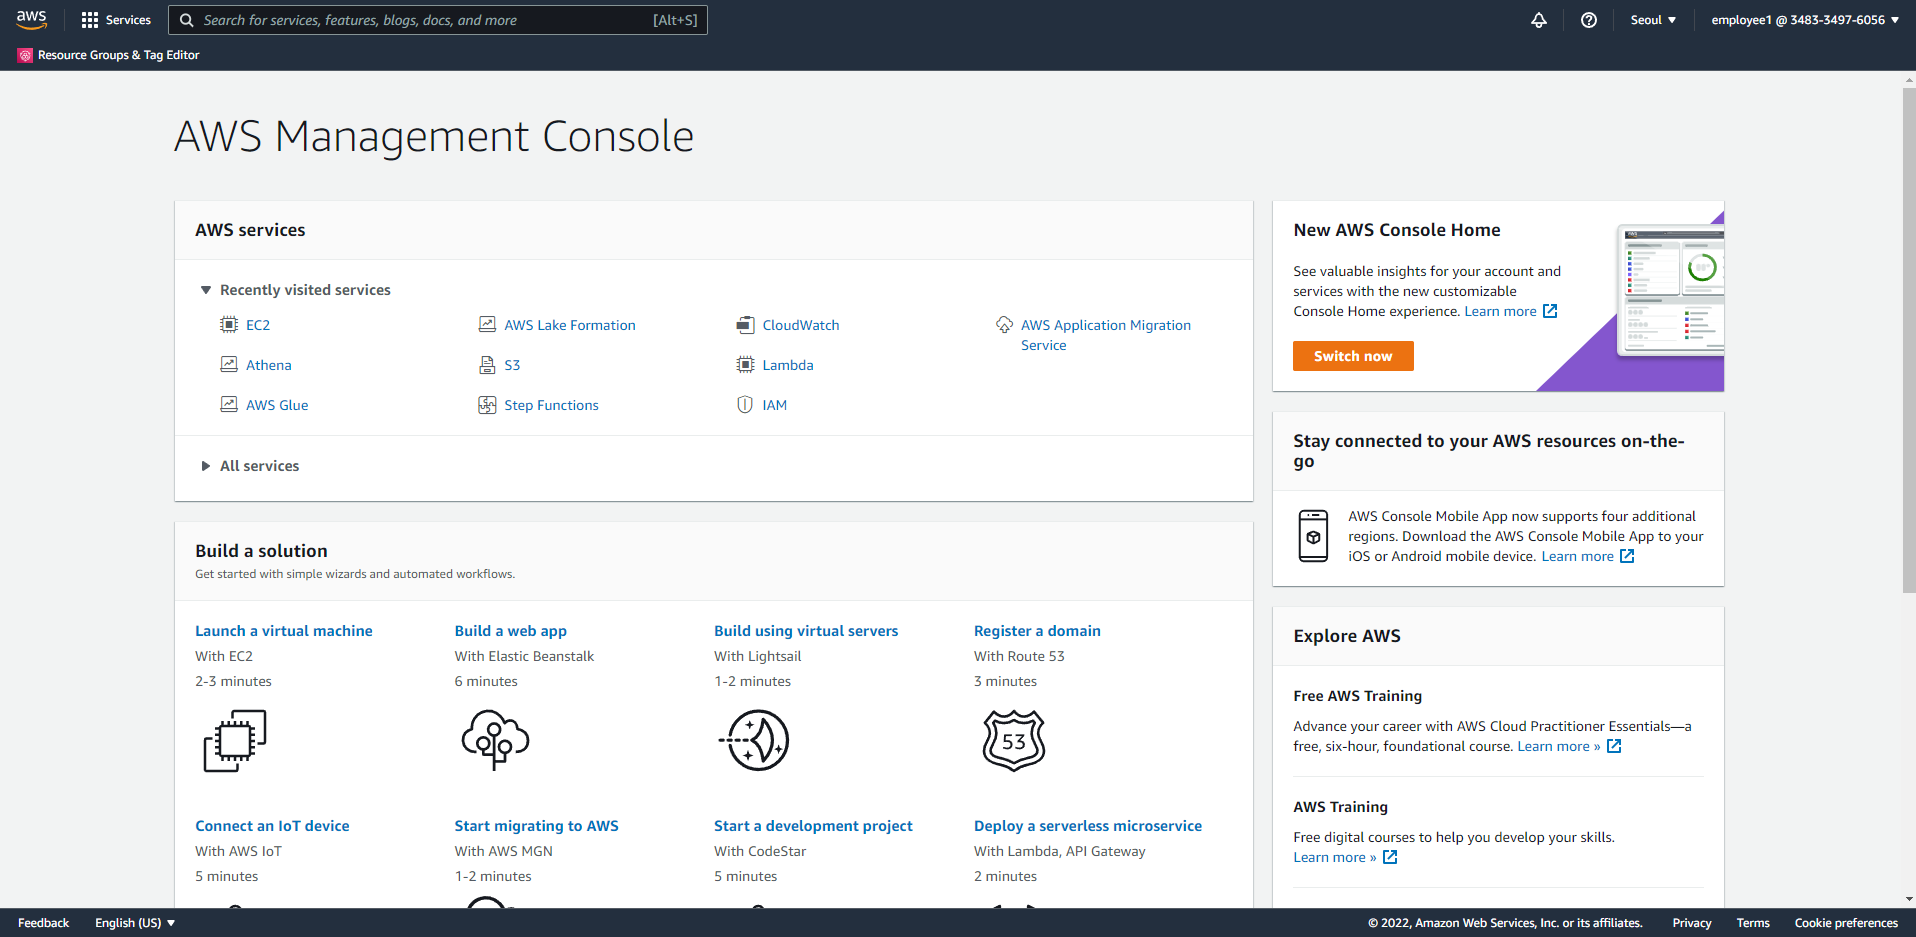Open the AWS Lake Formation link
Viewport: 1916px width, 937px height.
(570, 325)
